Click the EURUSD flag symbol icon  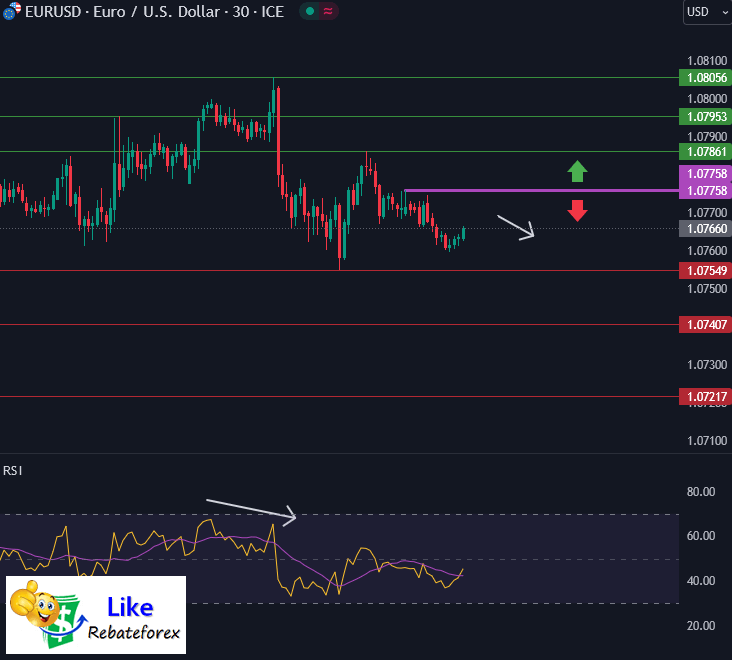pyautogui.click(x=11, y=10)
